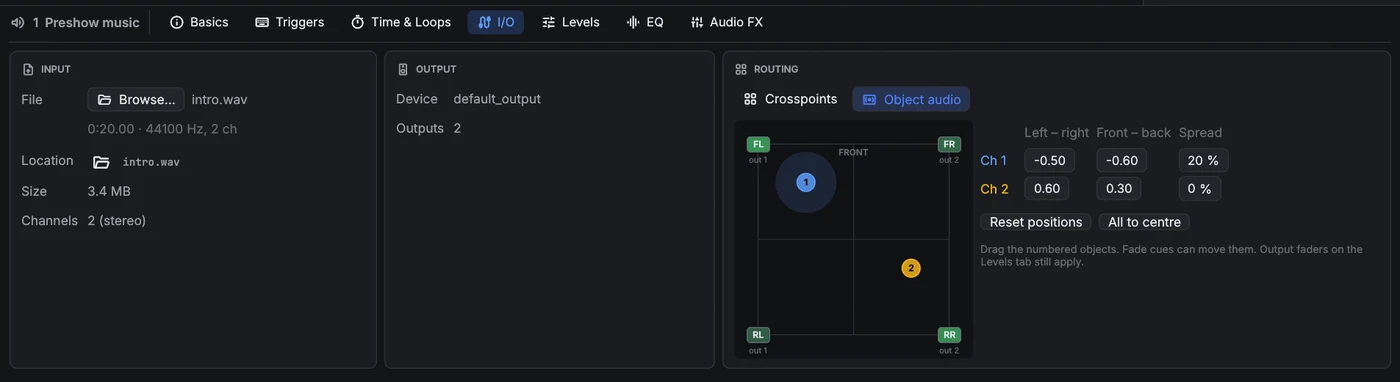Click the Ch 2 label
Viewport: 1400px width, 382px height.
(x=994, y=189)
